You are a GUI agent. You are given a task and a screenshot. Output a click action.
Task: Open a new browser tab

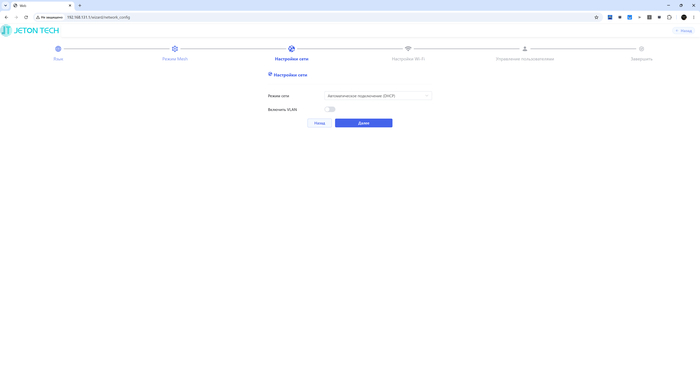pos(79,5)
